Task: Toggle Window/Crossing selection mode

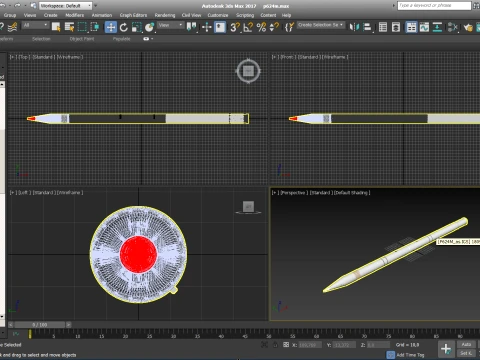Action: (x=95, y=27)
